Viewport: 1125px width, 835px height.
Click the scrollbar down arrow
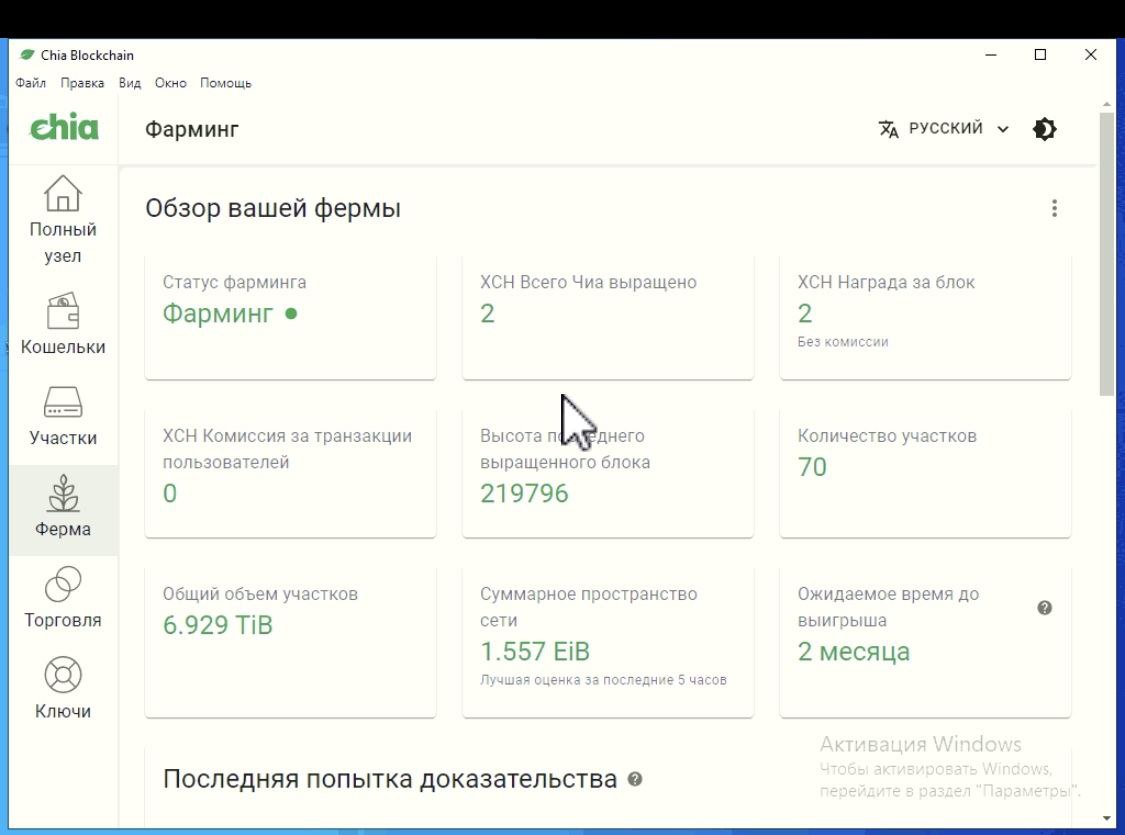point(1106,818)
